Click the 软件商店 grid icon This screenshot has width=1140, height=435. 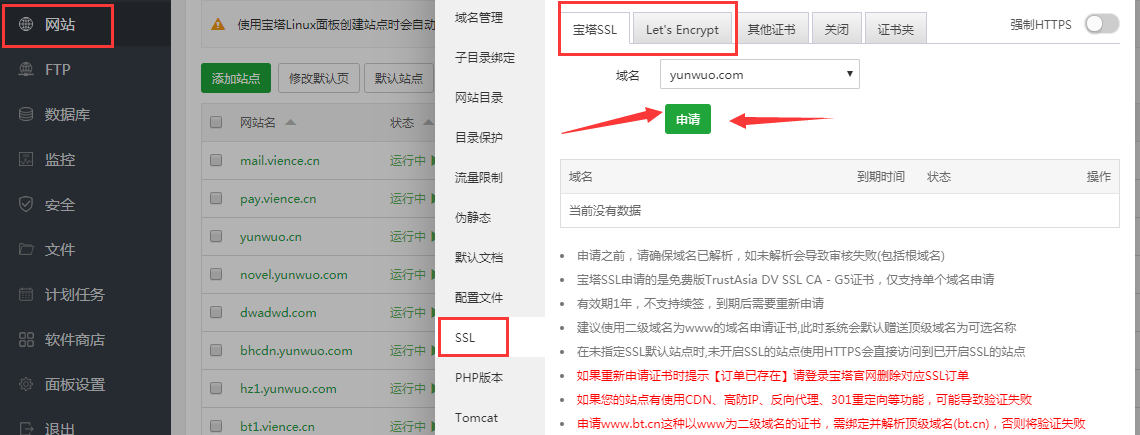click(26, 340)
